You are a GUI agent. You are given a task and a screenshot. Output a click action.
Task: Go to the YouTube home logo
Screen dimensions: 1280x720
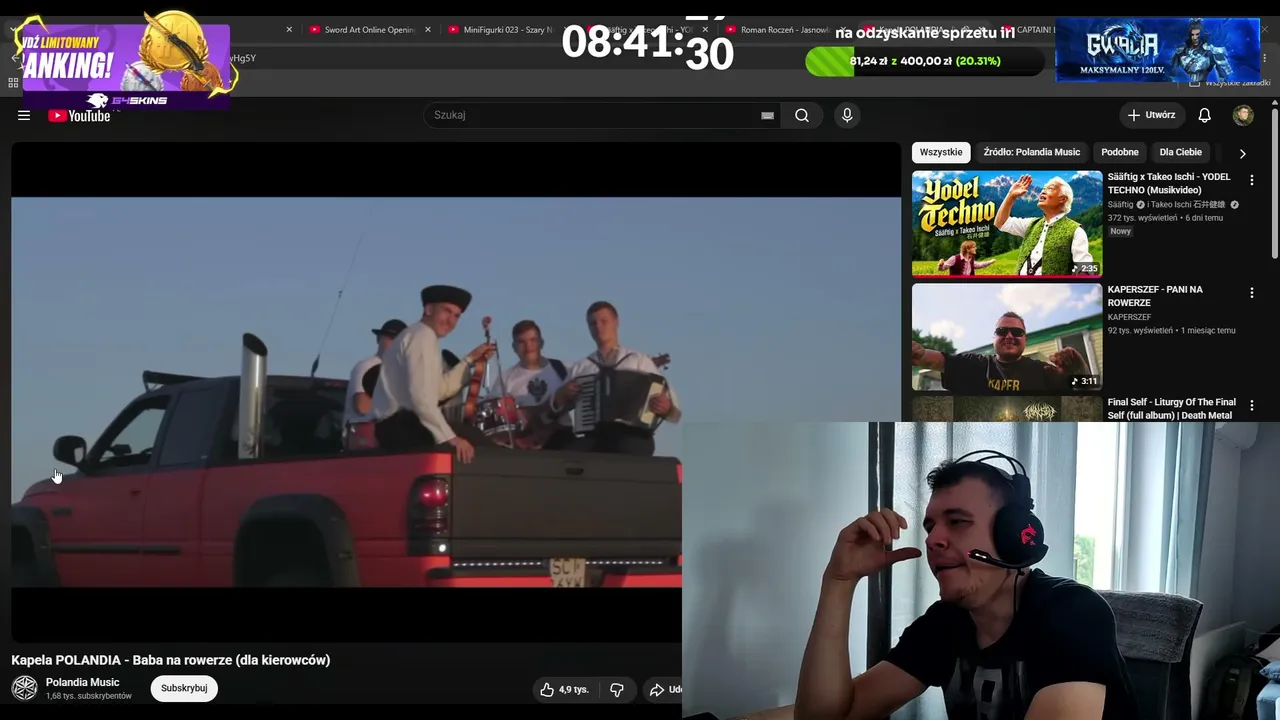click(79, 115)
